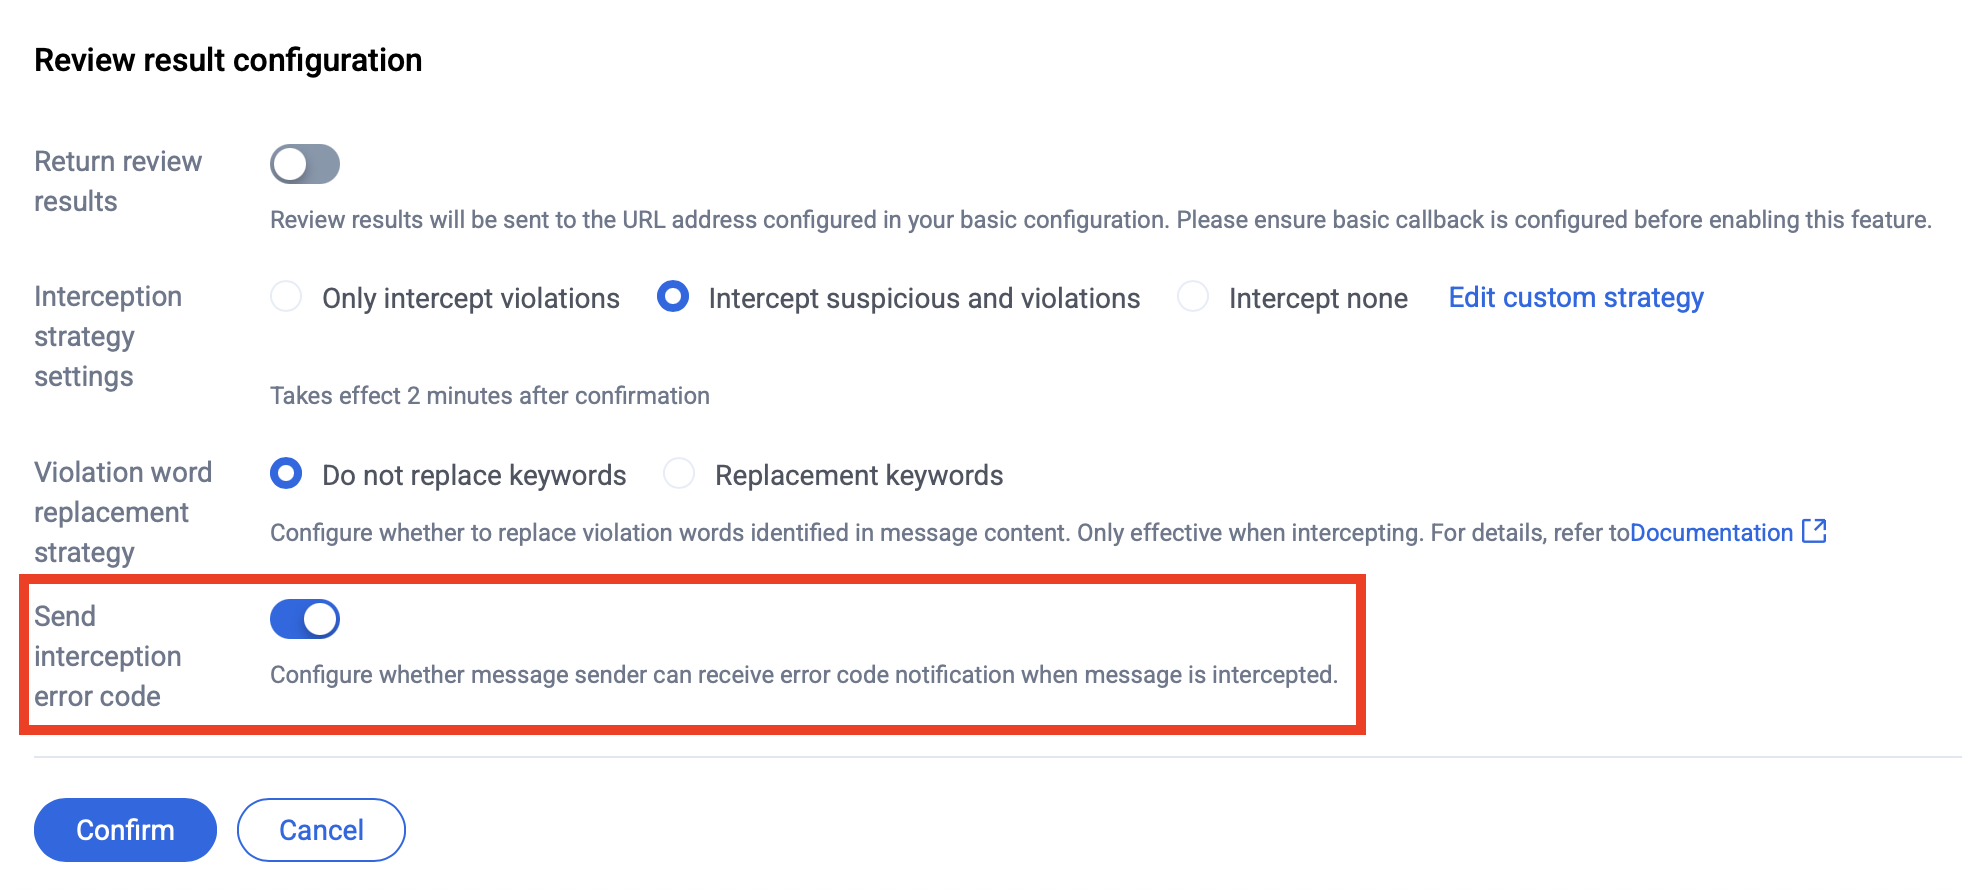The image size is (1962, 890).
Task: Turn off Send interception error code toggle
Action: pyautogui.click(x=305, y=619)
